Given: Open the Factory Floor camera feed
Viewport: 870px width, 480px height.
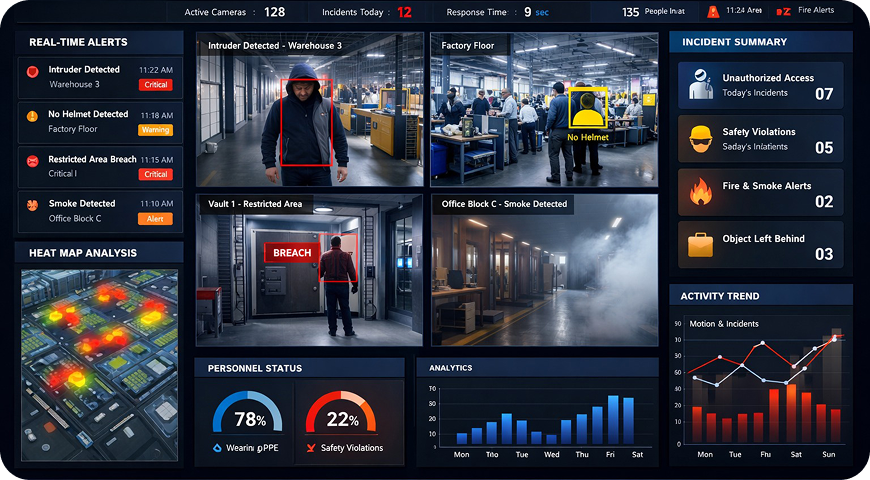Looking at the screenshot, I should pyautogui.click(x=543, y=110).
